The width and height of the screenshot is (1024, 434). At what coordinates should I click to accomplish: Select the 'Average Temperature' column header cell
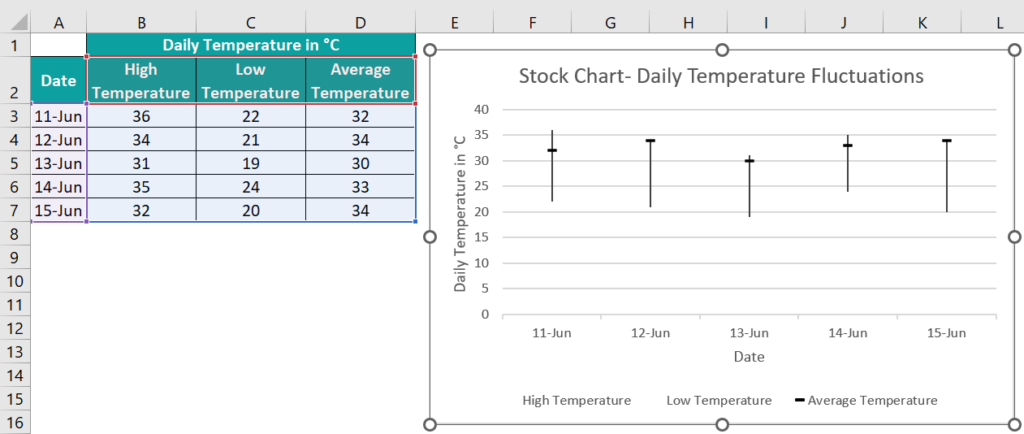(x=360, y=80)
